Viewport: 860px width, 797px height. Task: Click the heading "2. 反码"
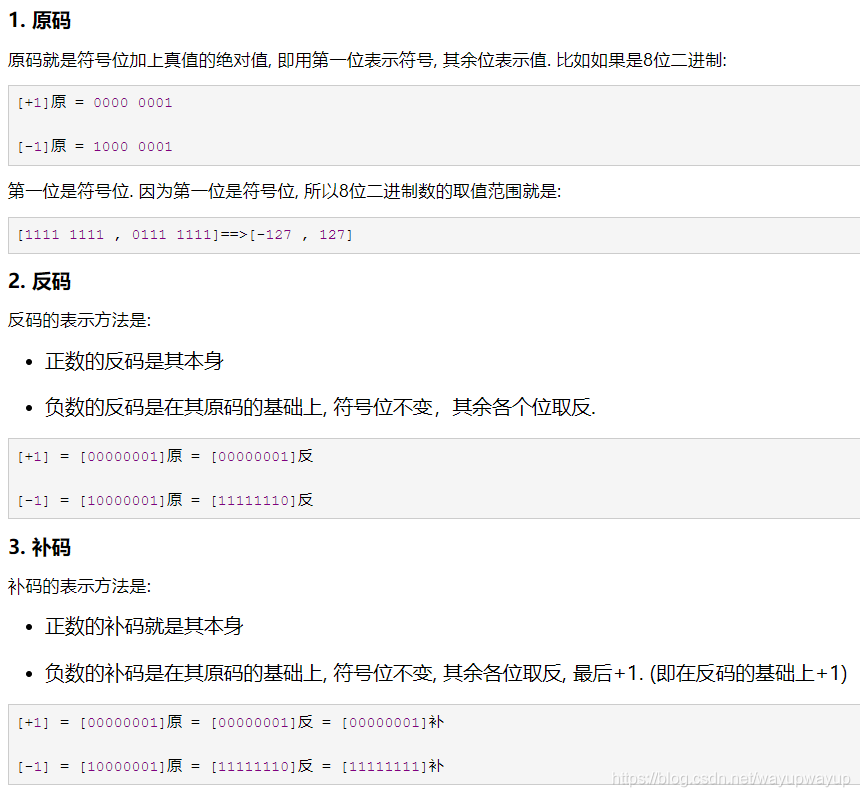point(39,281)
